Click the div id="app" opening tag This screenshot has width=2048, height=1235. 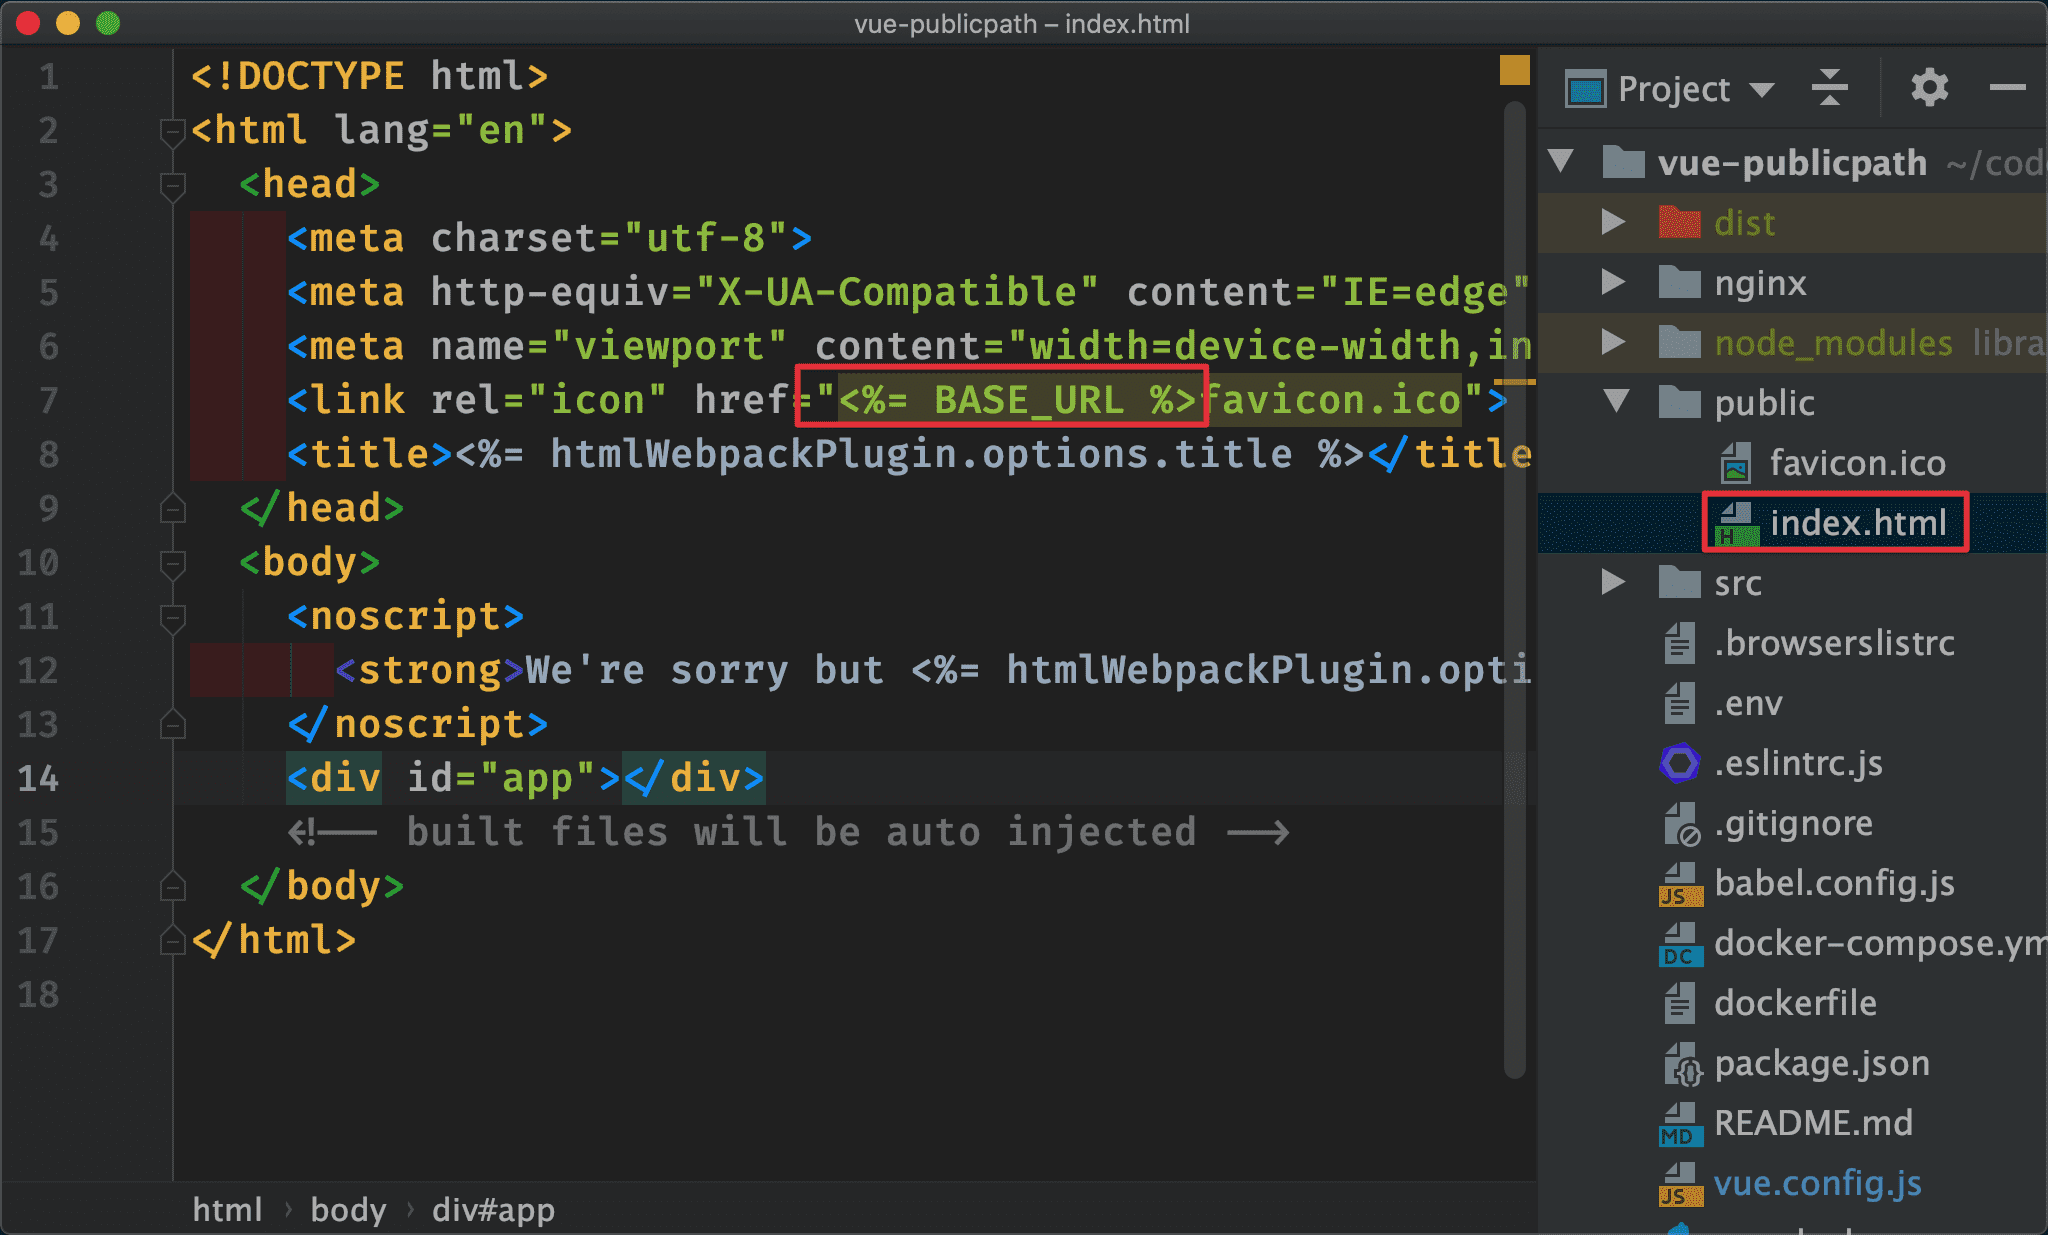pyautogui.click(x=453, y=778)
